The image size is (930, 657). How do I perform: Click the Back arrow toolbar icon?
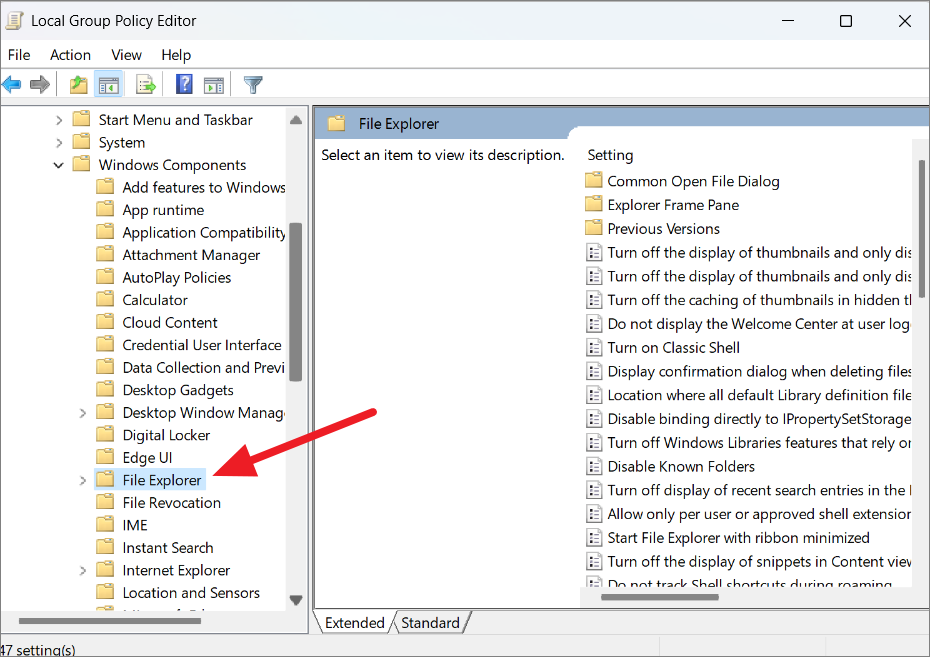(12, 85)
